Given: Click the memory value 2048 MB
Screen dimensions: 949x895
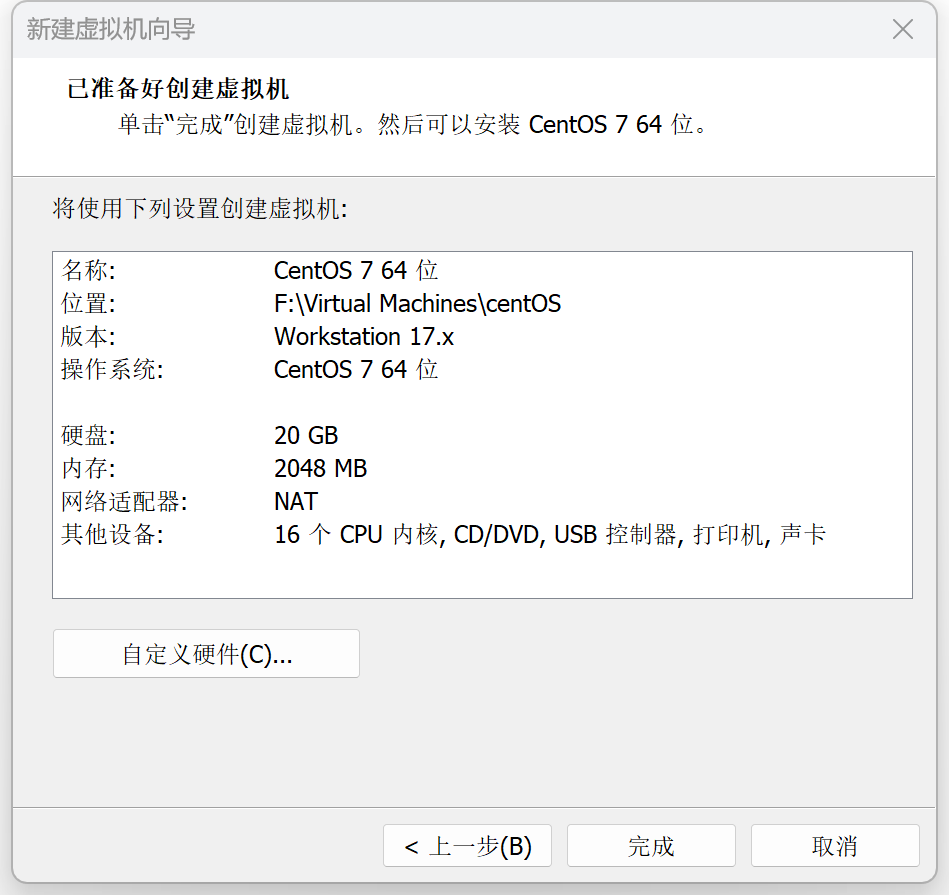Looking at the screenshot, I should (320, 468).
